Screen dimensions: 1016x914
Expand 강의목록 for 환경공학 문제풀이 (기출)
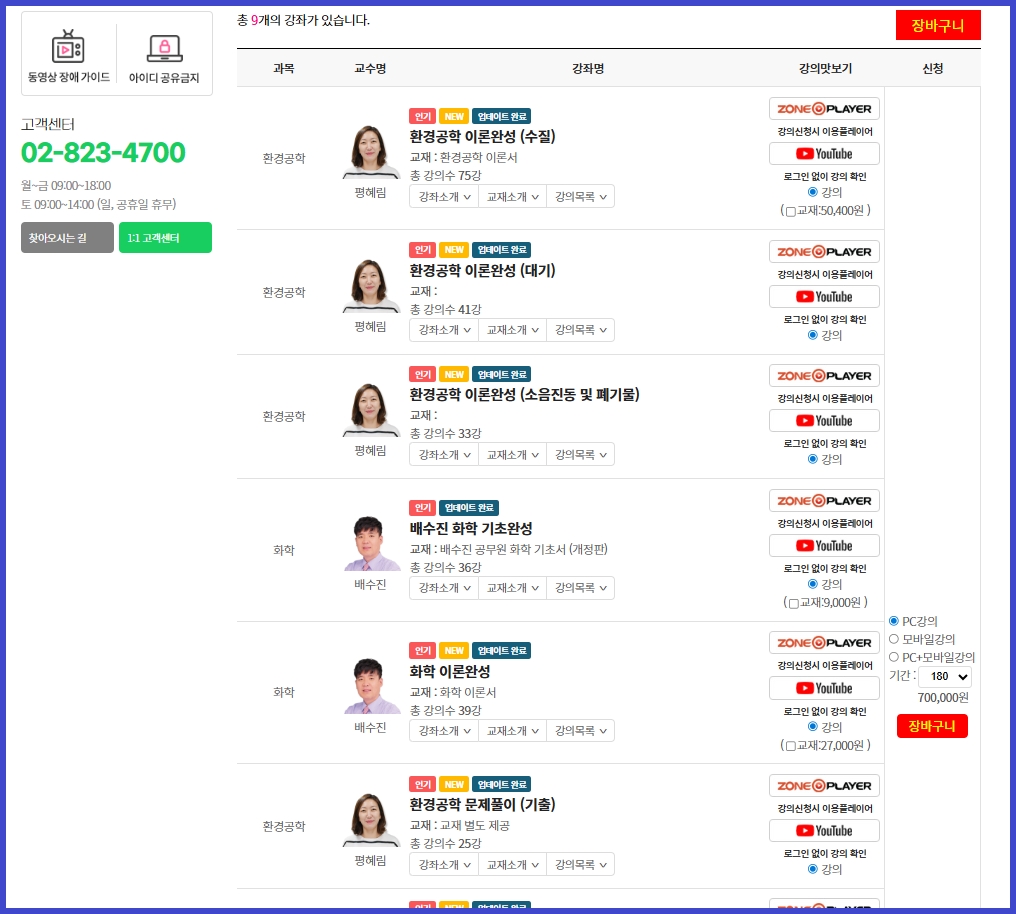[581, 865]
